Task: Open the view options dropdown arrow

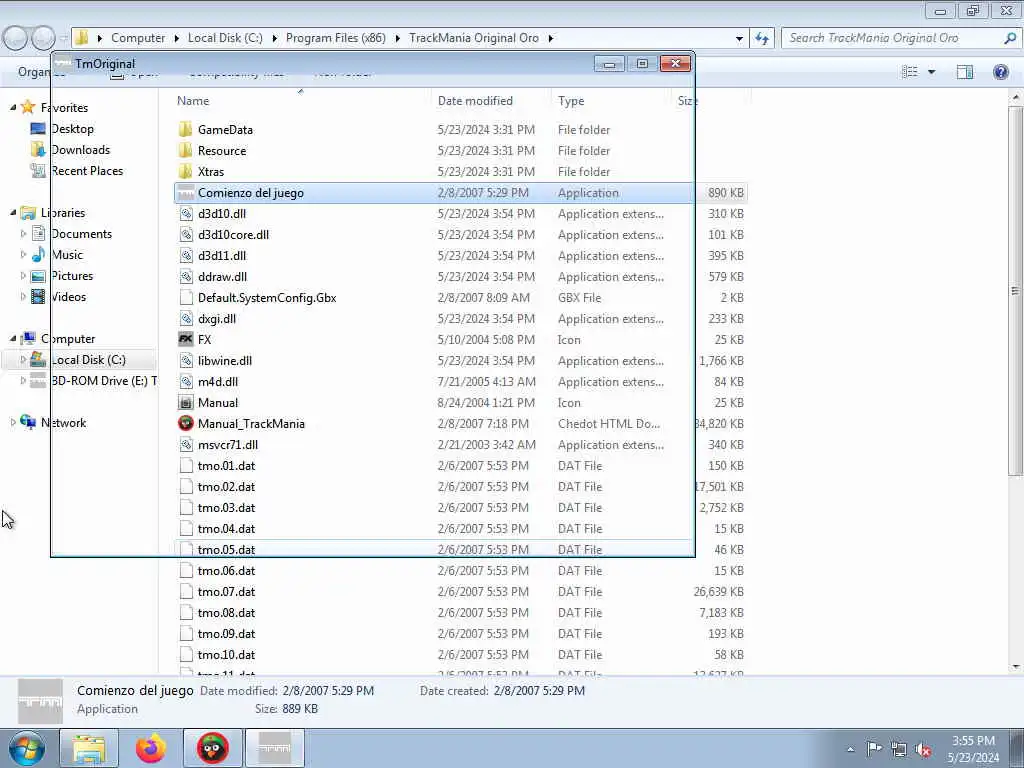Action: click(x=931, y=72)
